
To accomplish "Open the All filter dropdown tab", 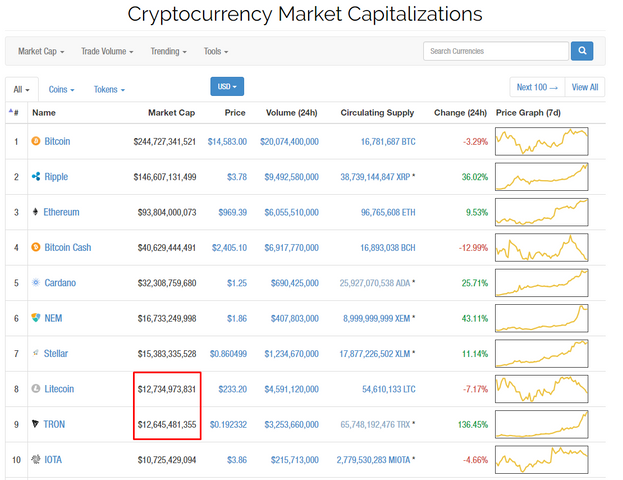I will click(x=21, y=89).
